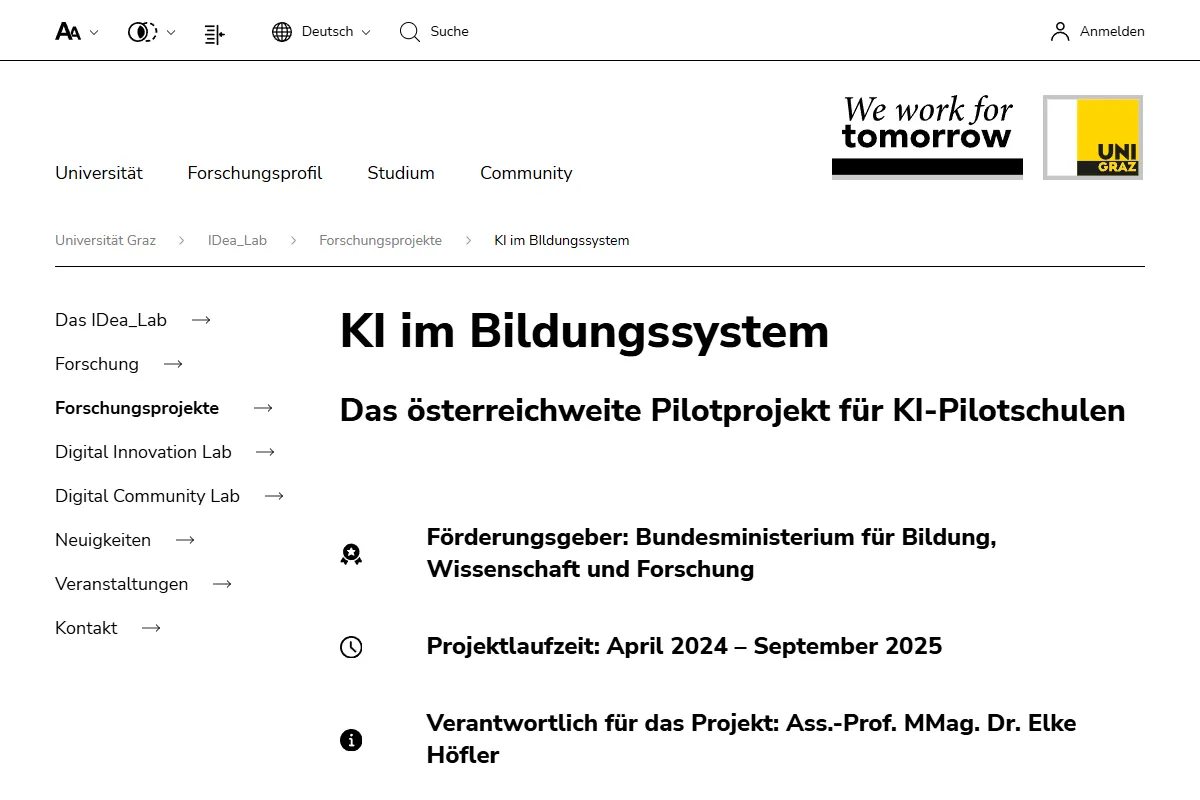Click the user account icon
1200x800 pixels.
1060,32
